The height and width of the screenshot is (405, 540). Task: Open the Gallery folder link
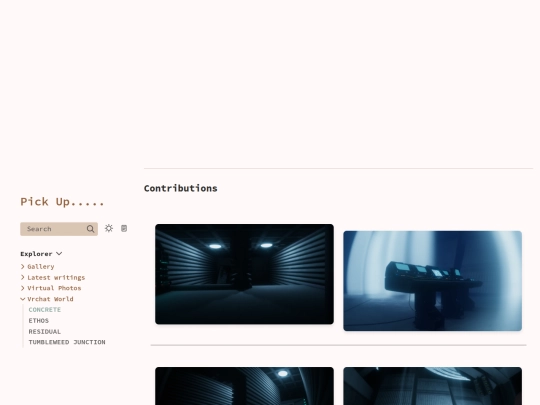pos(41,267)
